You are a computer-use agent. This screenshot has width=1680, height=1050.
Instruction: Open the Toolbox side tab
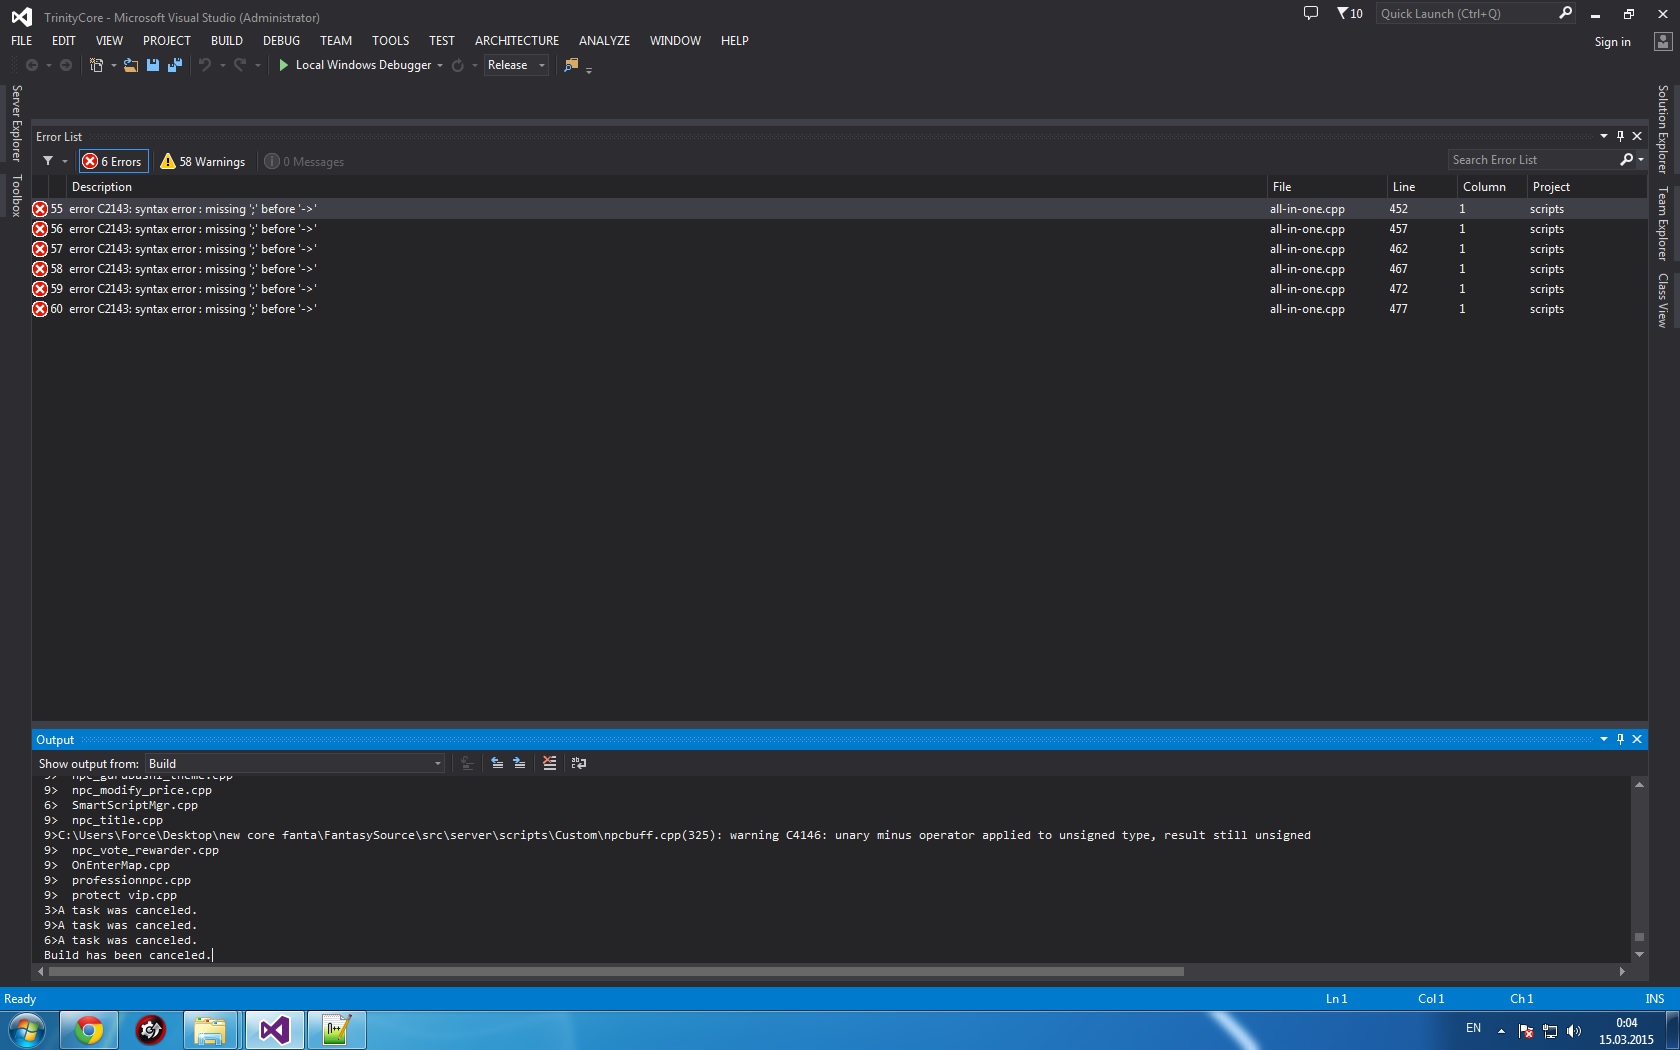[x=16, y=196]
